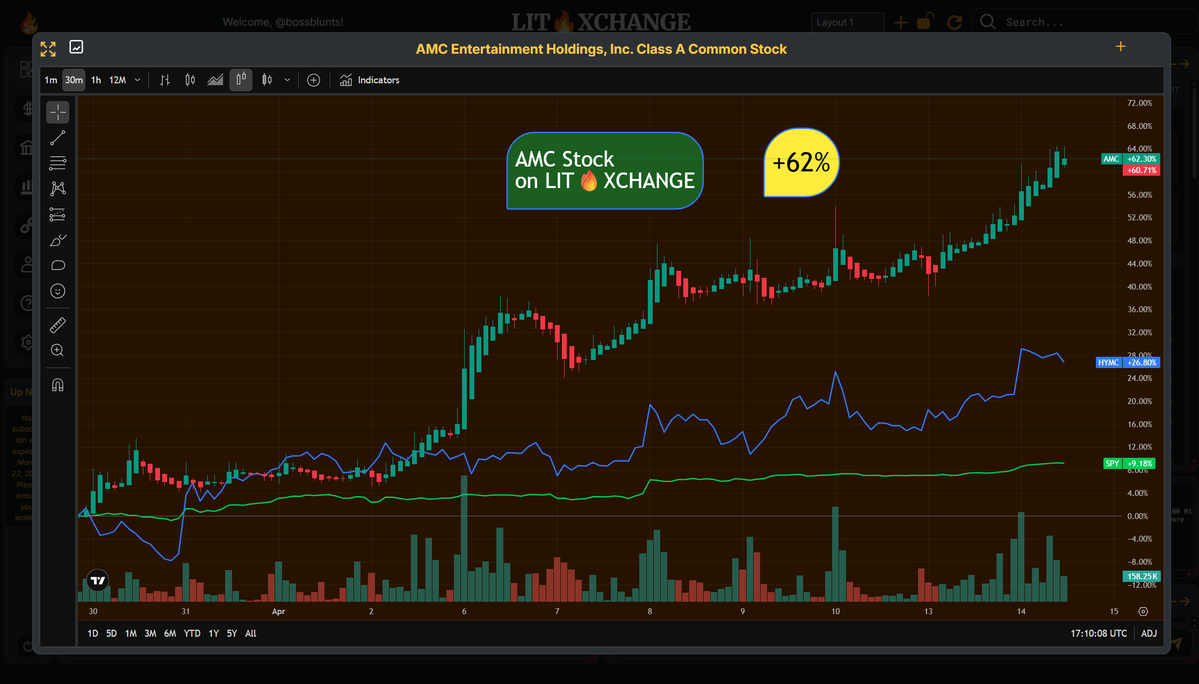
Task: Click the chart style icon beside dropdown arrow
Action: point(267,79)
